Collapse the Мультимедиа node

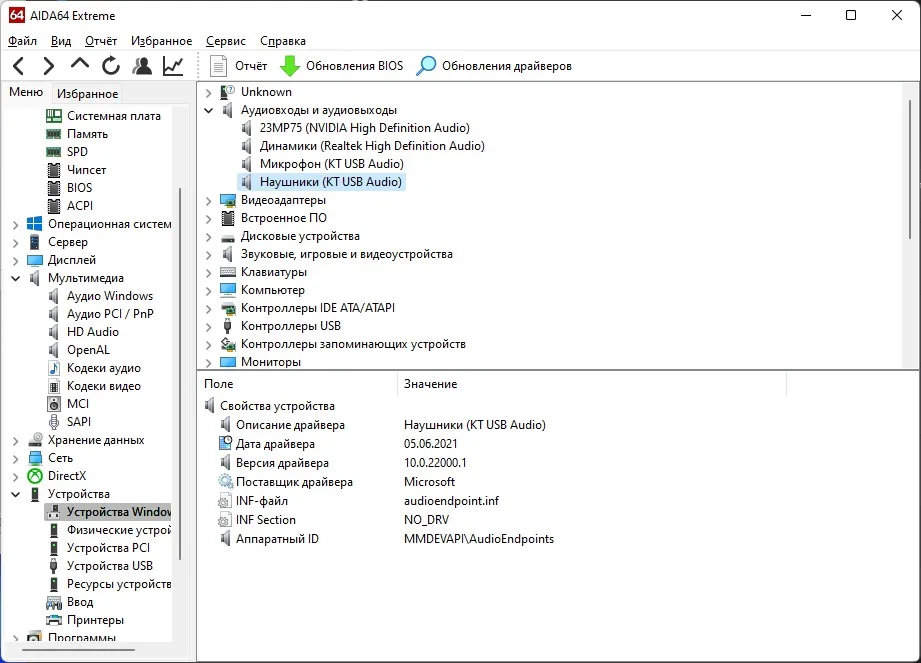point(16,278)
